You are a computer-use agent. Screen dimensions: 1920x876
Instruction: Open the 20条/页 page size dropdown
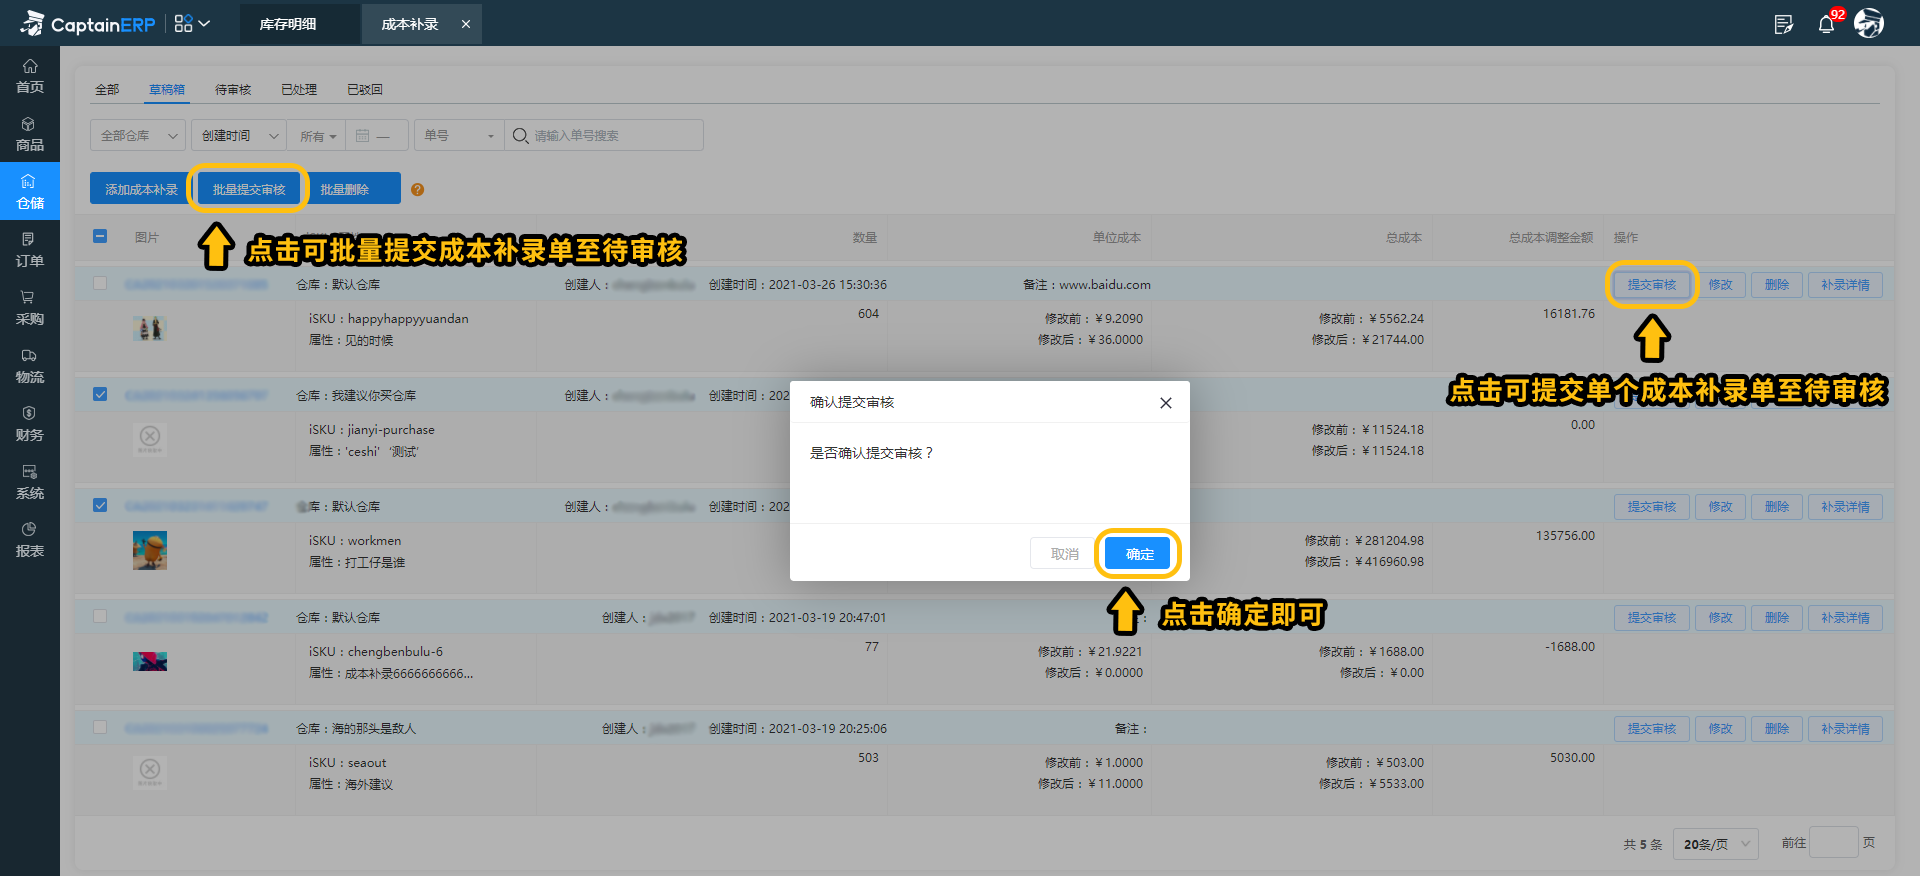click(1716, 844)
